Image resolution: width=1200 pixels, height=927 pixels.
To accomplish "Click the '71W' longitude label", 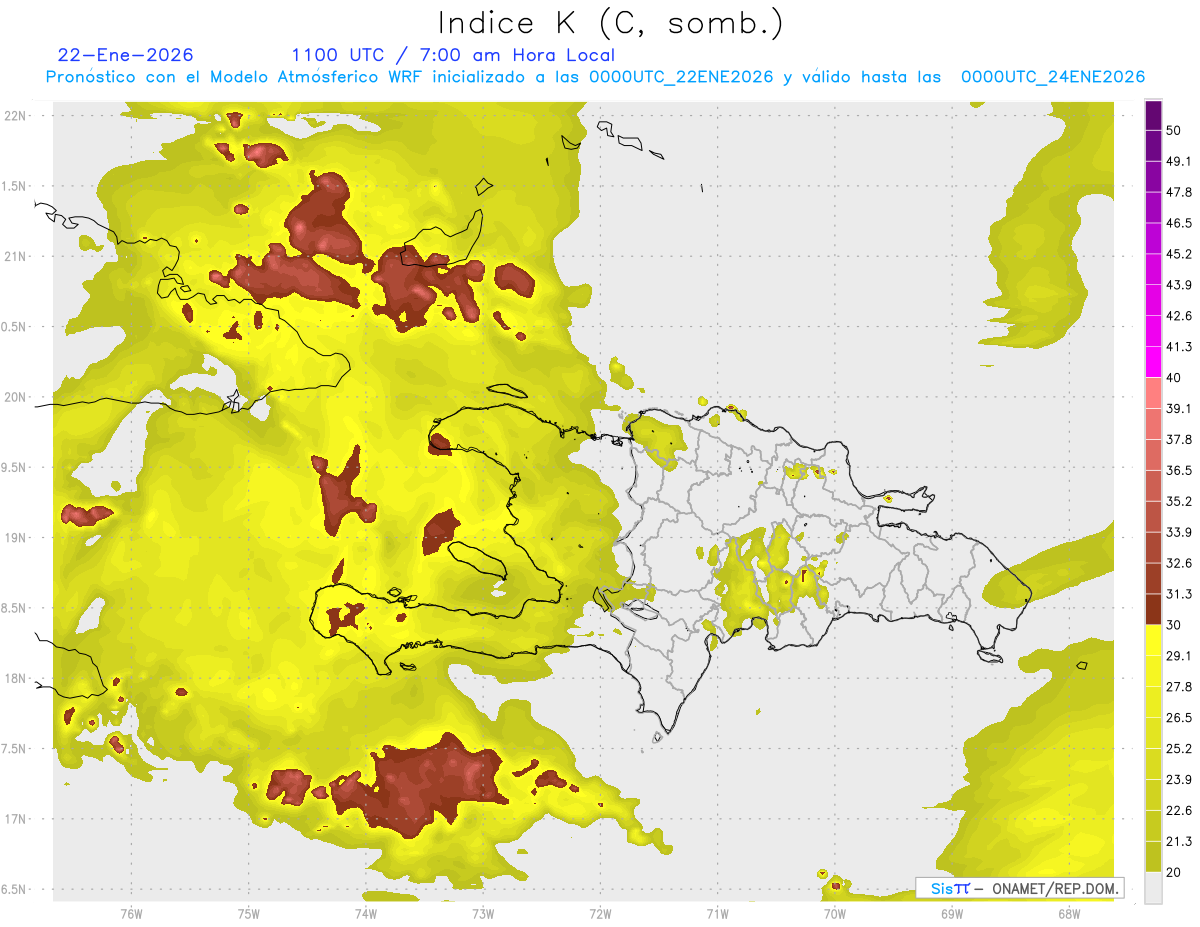I will click(x=718, y=913).
